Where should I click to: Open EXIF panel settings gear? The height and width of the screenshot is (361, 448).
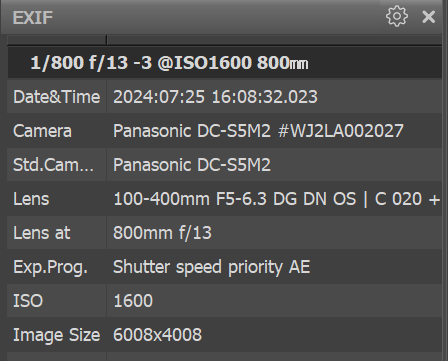click(397, 16)
